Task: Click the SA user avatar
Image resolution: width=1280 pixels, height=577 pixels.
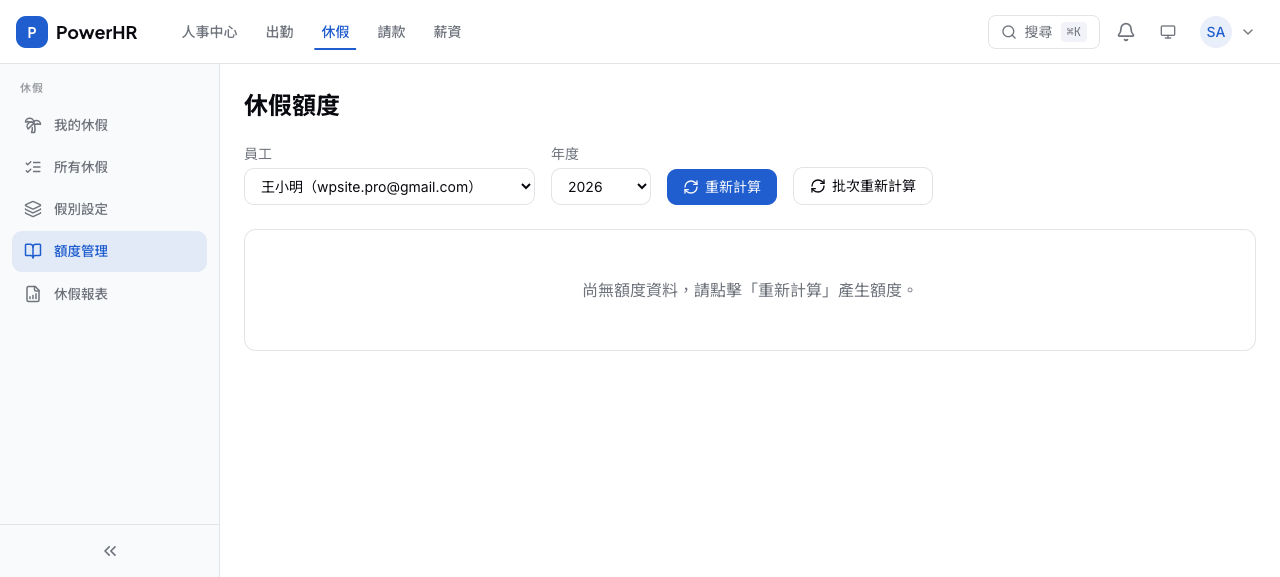Action: 1215,32
